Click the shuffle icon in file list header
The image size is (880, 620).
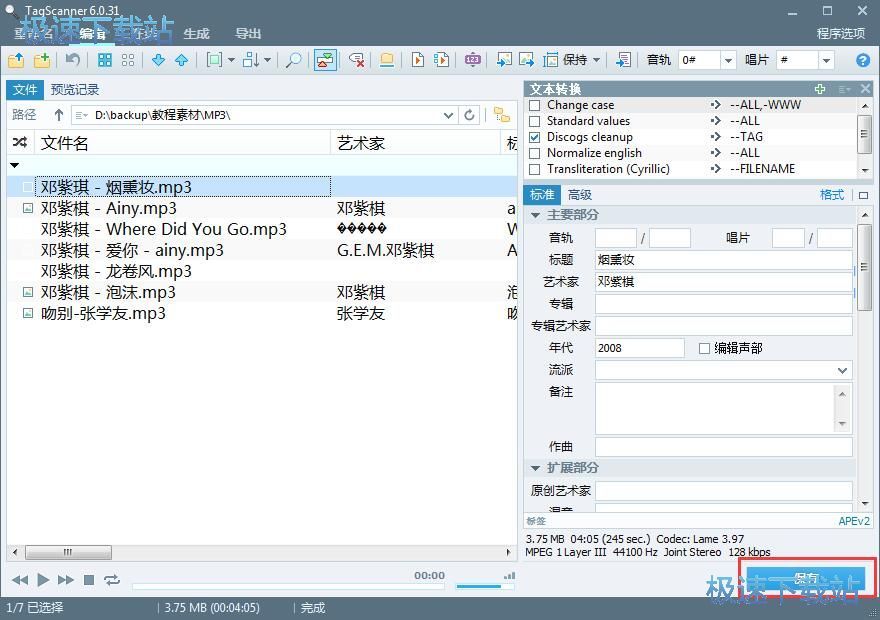pyautogui.click(x=20, y=143)
